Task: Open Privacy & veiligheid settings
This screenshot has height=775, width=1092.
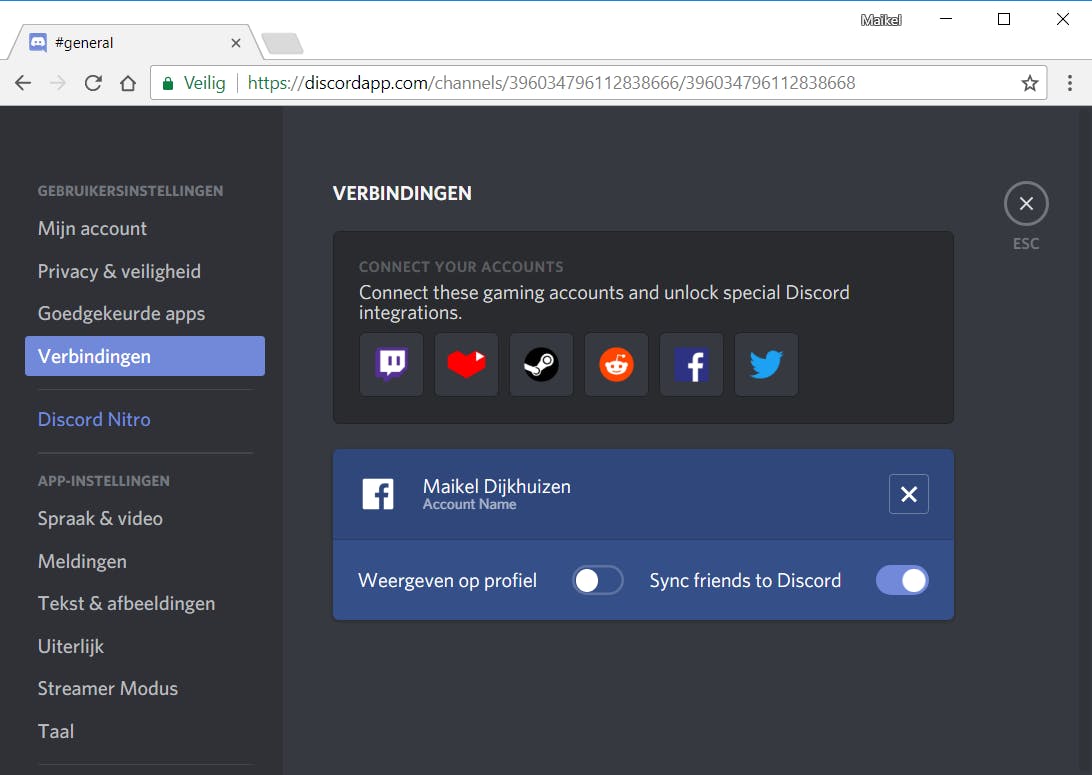Action: pos(145,271)
